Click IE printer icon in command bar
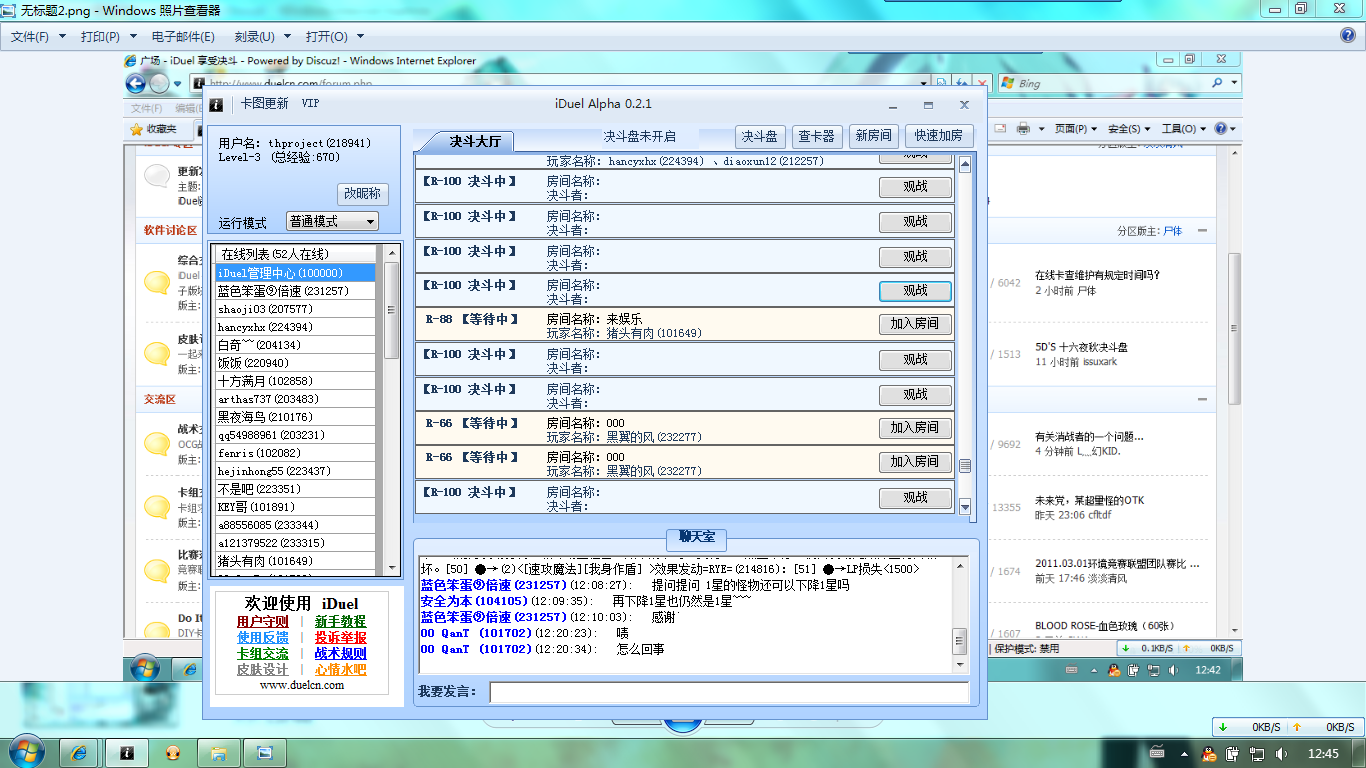The width and height of the screenshot is (1366, 768). tap(1023, 129)
